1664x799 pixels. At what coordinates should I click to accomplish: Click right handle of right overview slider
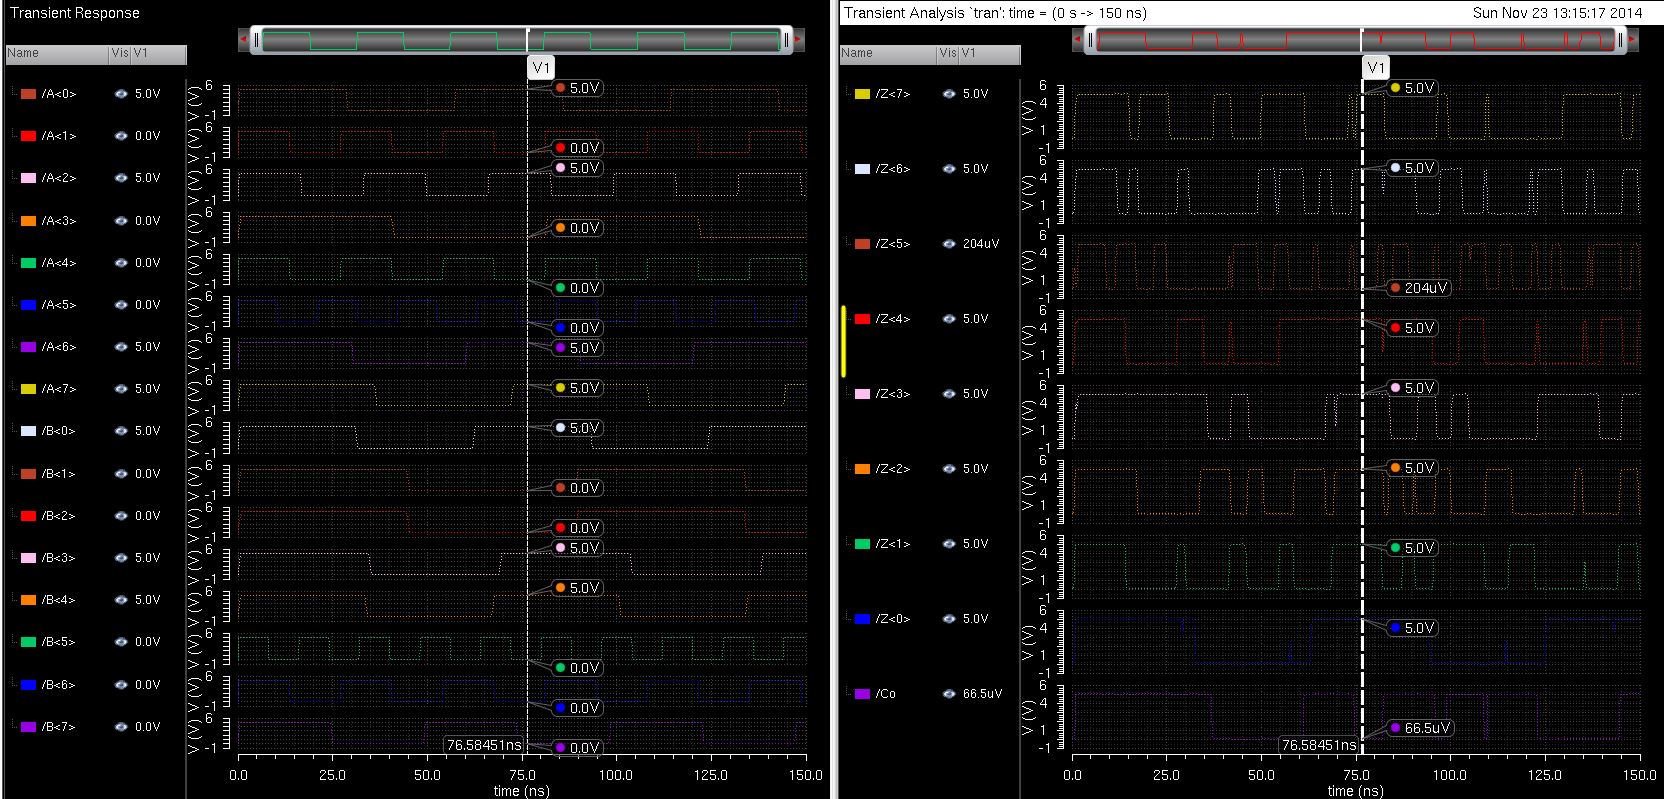click(1620, 40)
